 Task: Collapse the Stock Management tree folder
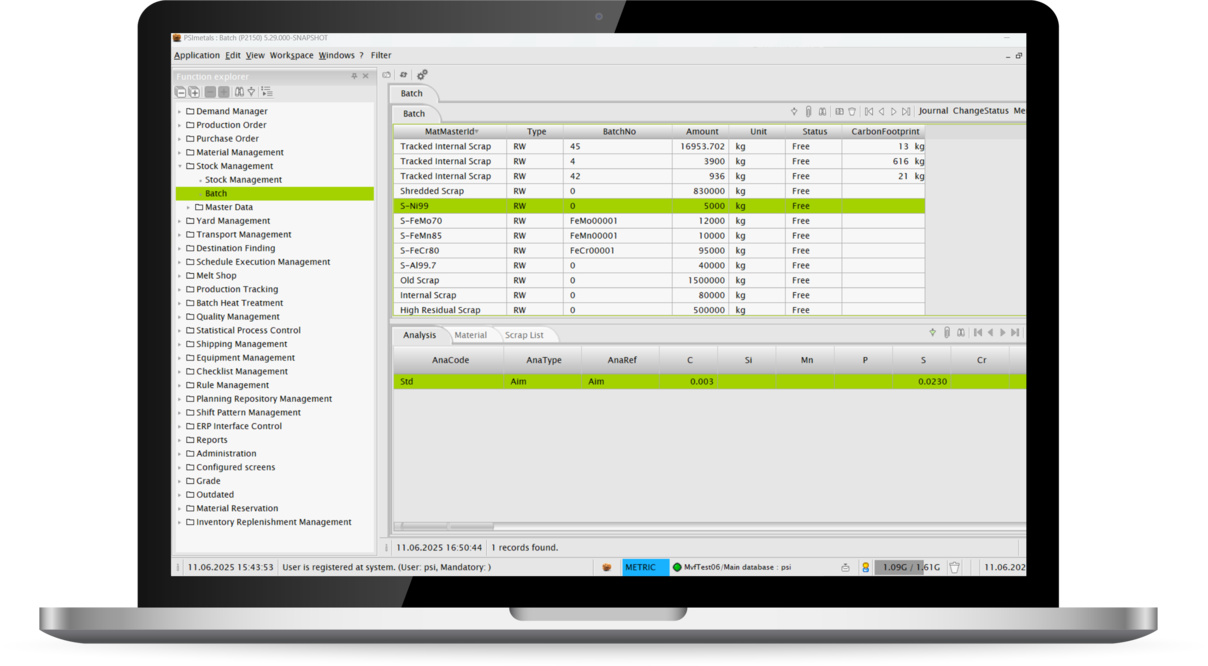click(x=180, y=166)
